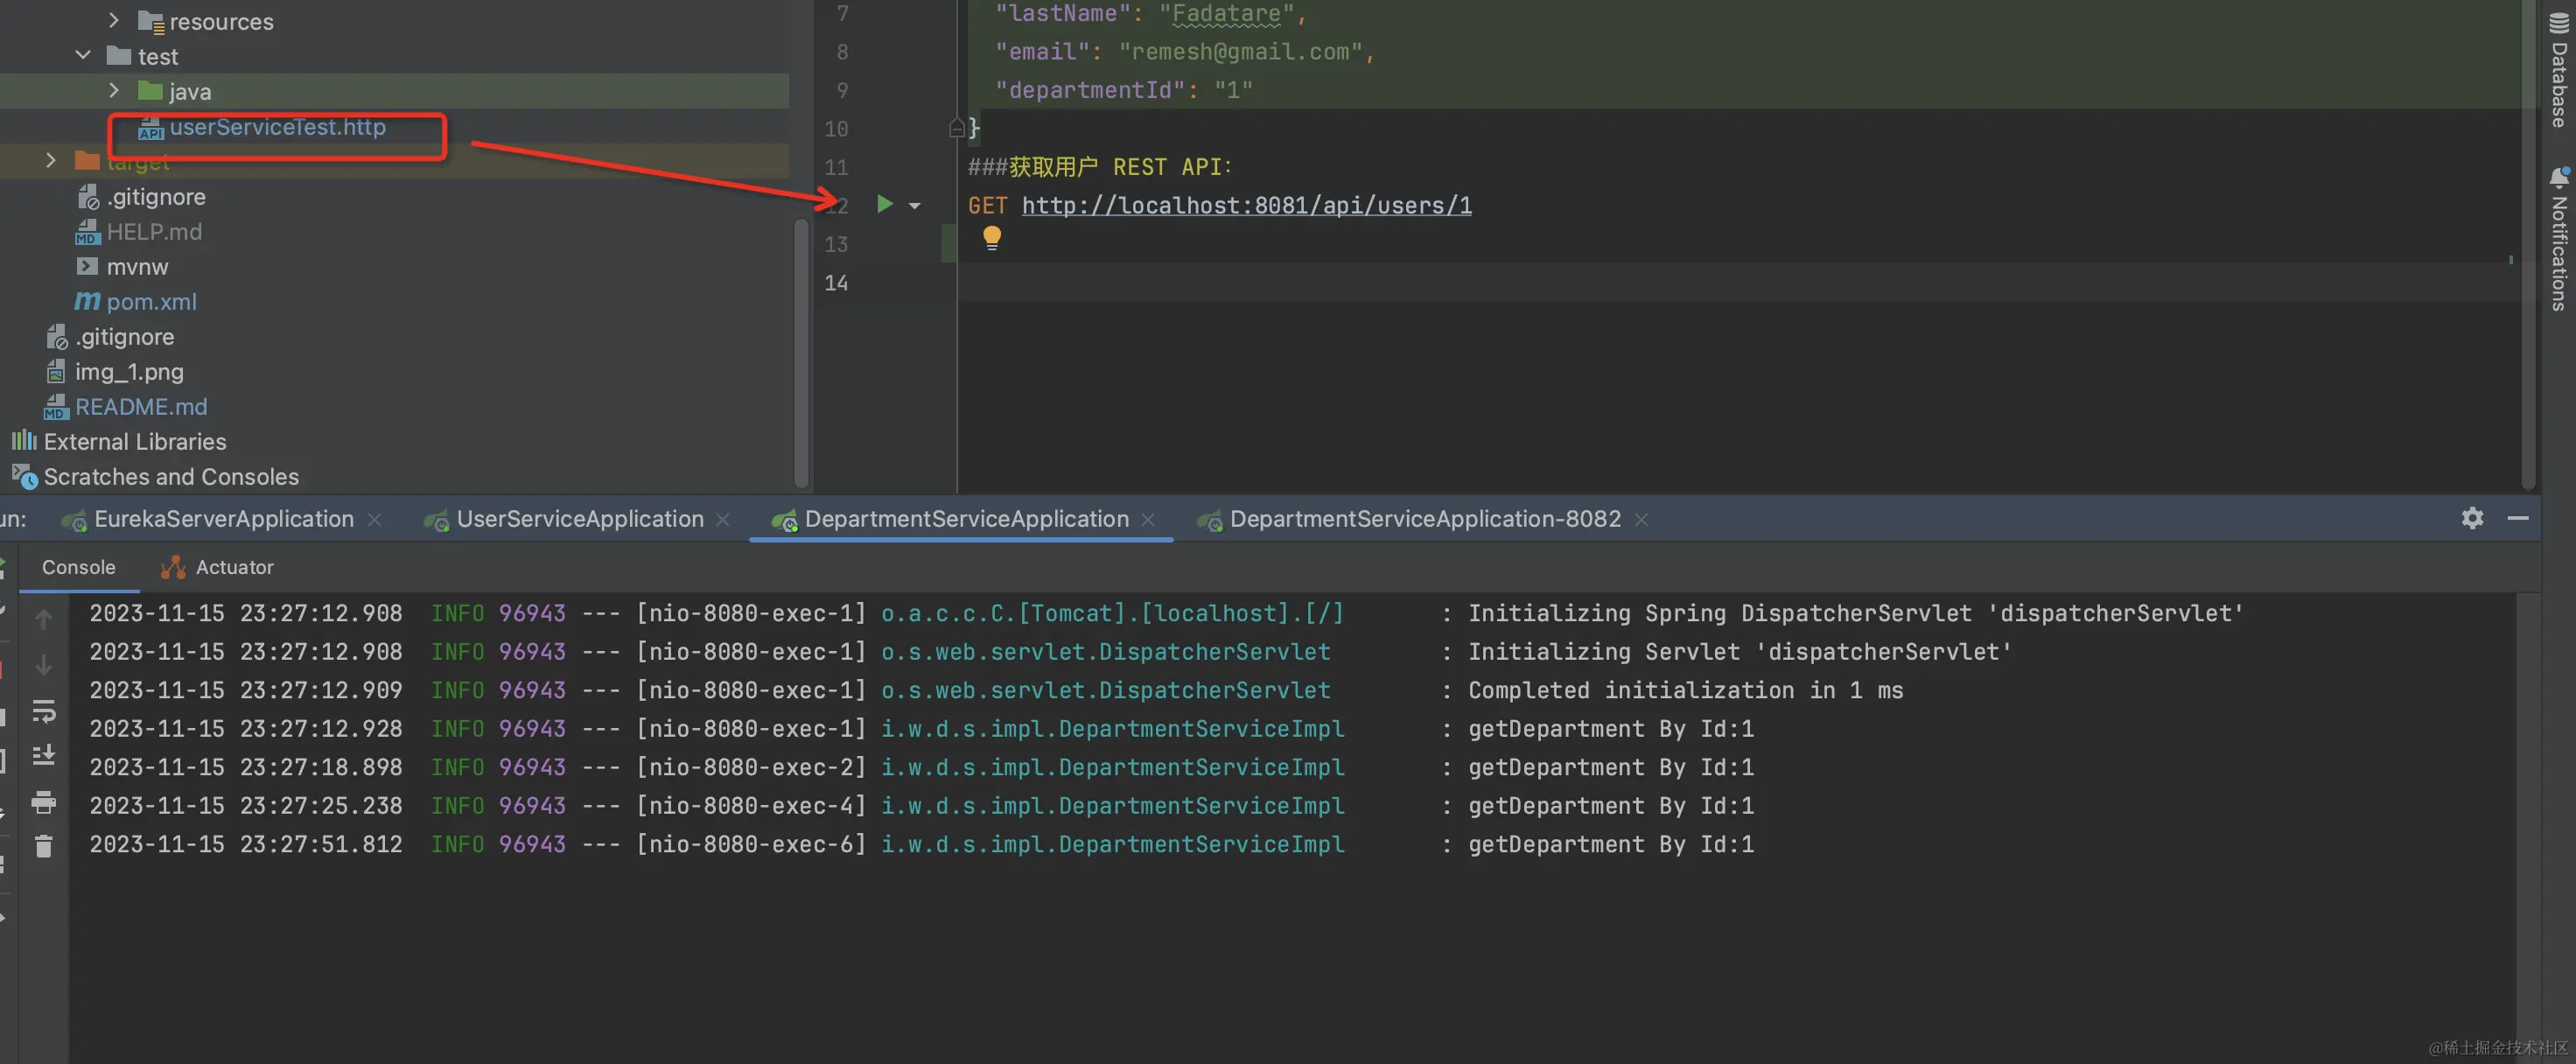
Task: Hide the Run tool window
Action: (x=2518, y=518)
